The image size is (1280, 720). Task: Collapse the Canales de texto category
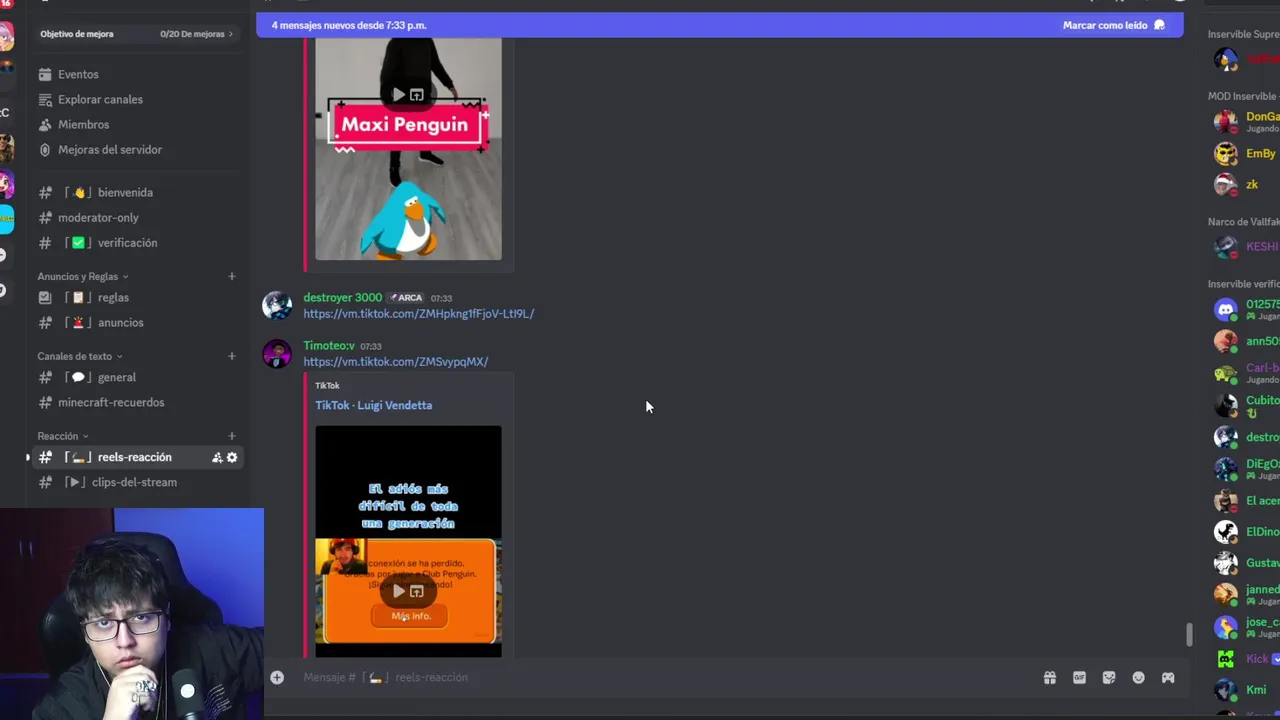(79, 356)
